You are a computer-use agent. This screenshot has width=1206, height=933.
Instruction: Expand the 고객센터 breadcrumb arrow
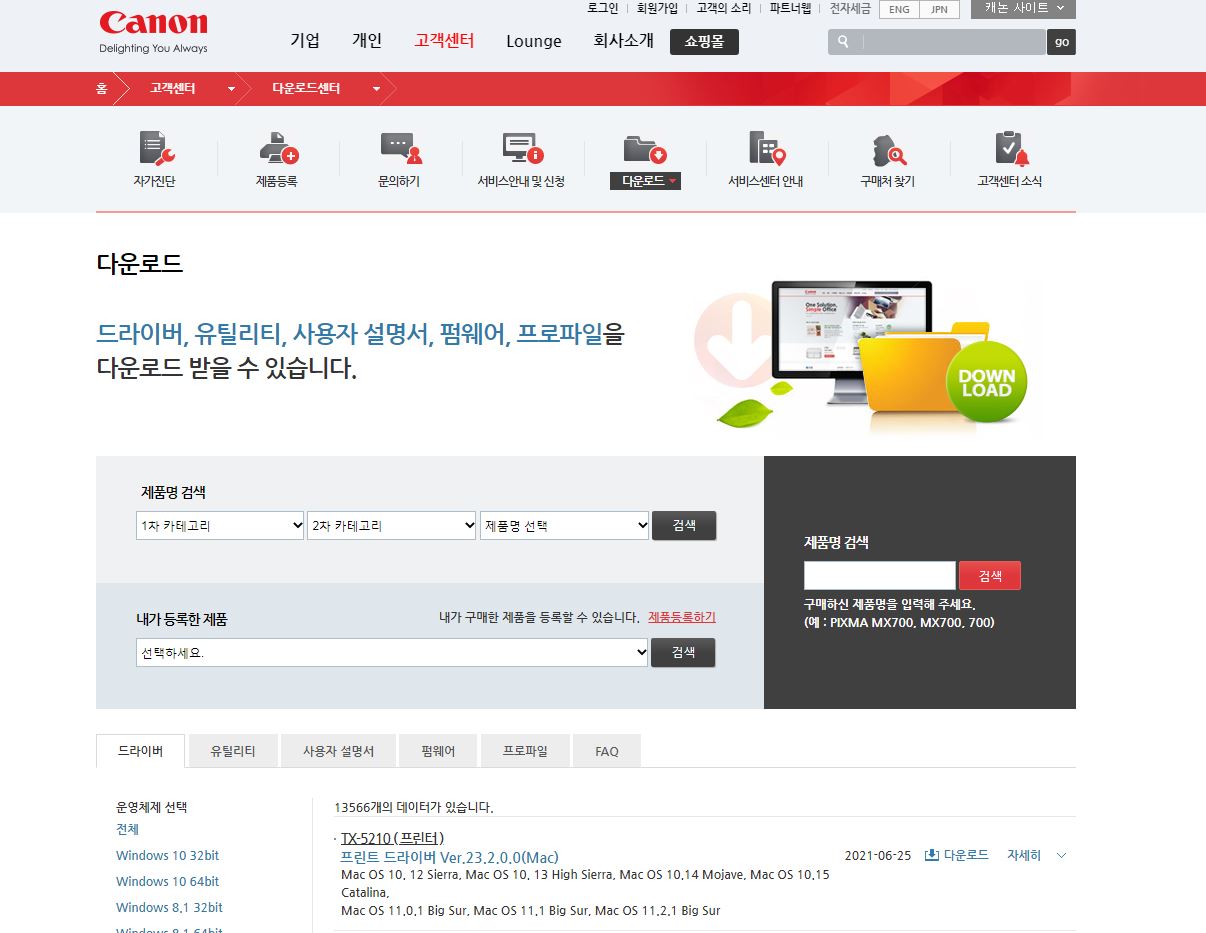point(232,89)
